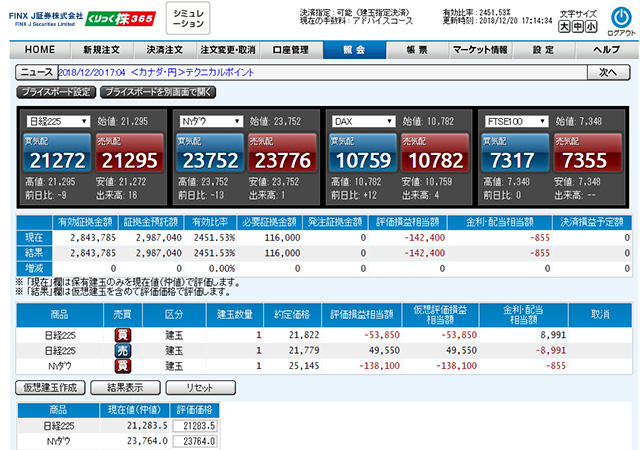
Task: Click the くりっく株365 logo
Action: [119, 19]
